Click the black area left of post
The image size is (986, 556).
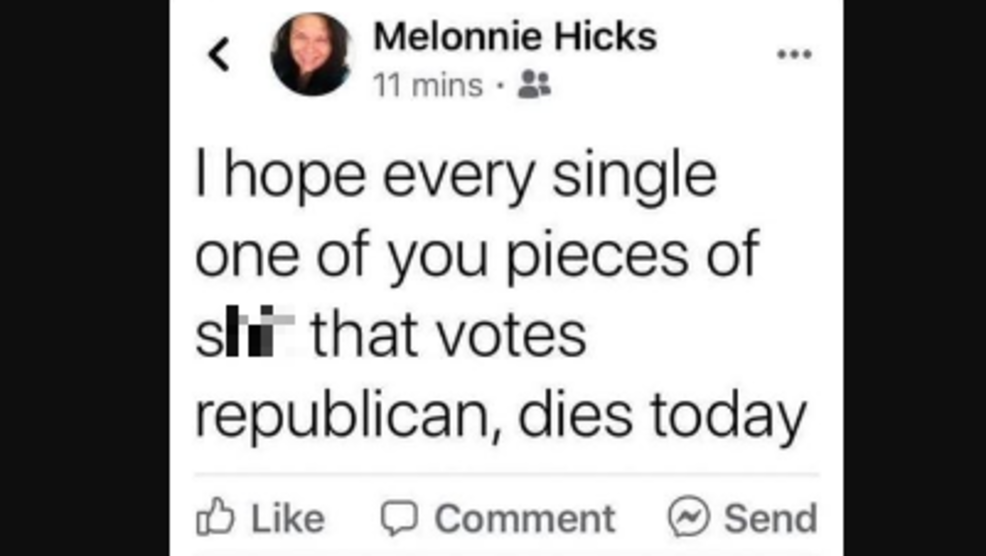(x=84, y=278)
